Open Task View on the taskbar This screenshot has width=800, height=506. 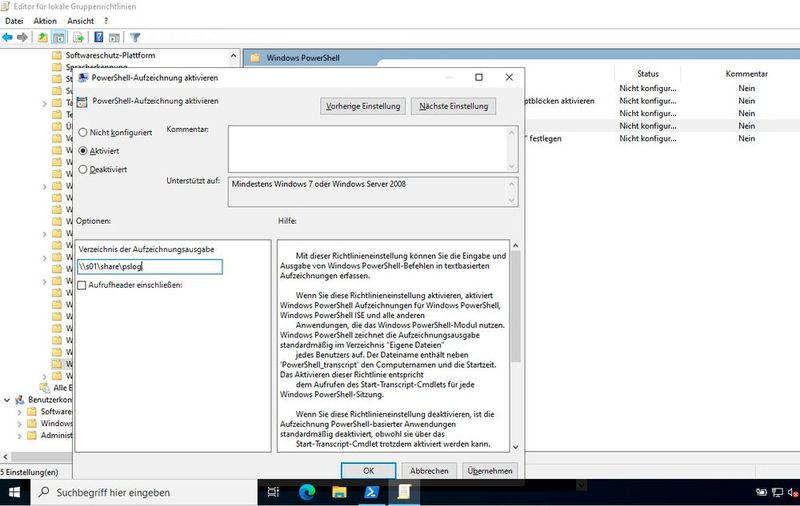[273, 492]
